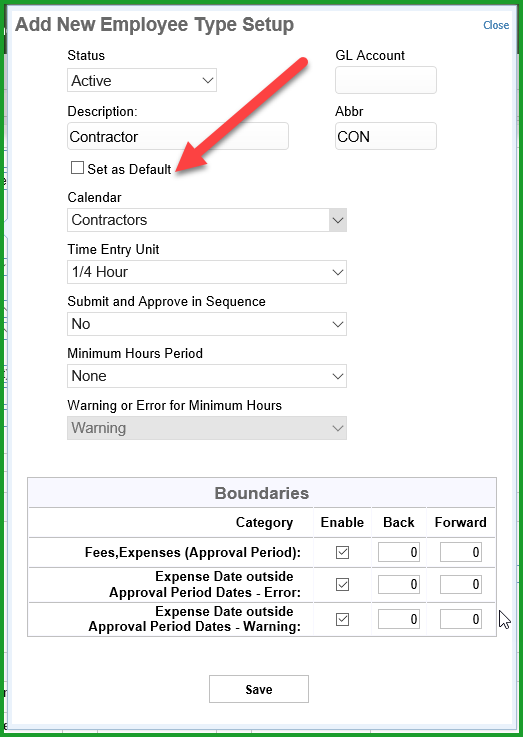The height and width of the screenshot is (737, 523).
Task: Toggle Enable for Expense Date Warning row
Action: pos(343,619)
